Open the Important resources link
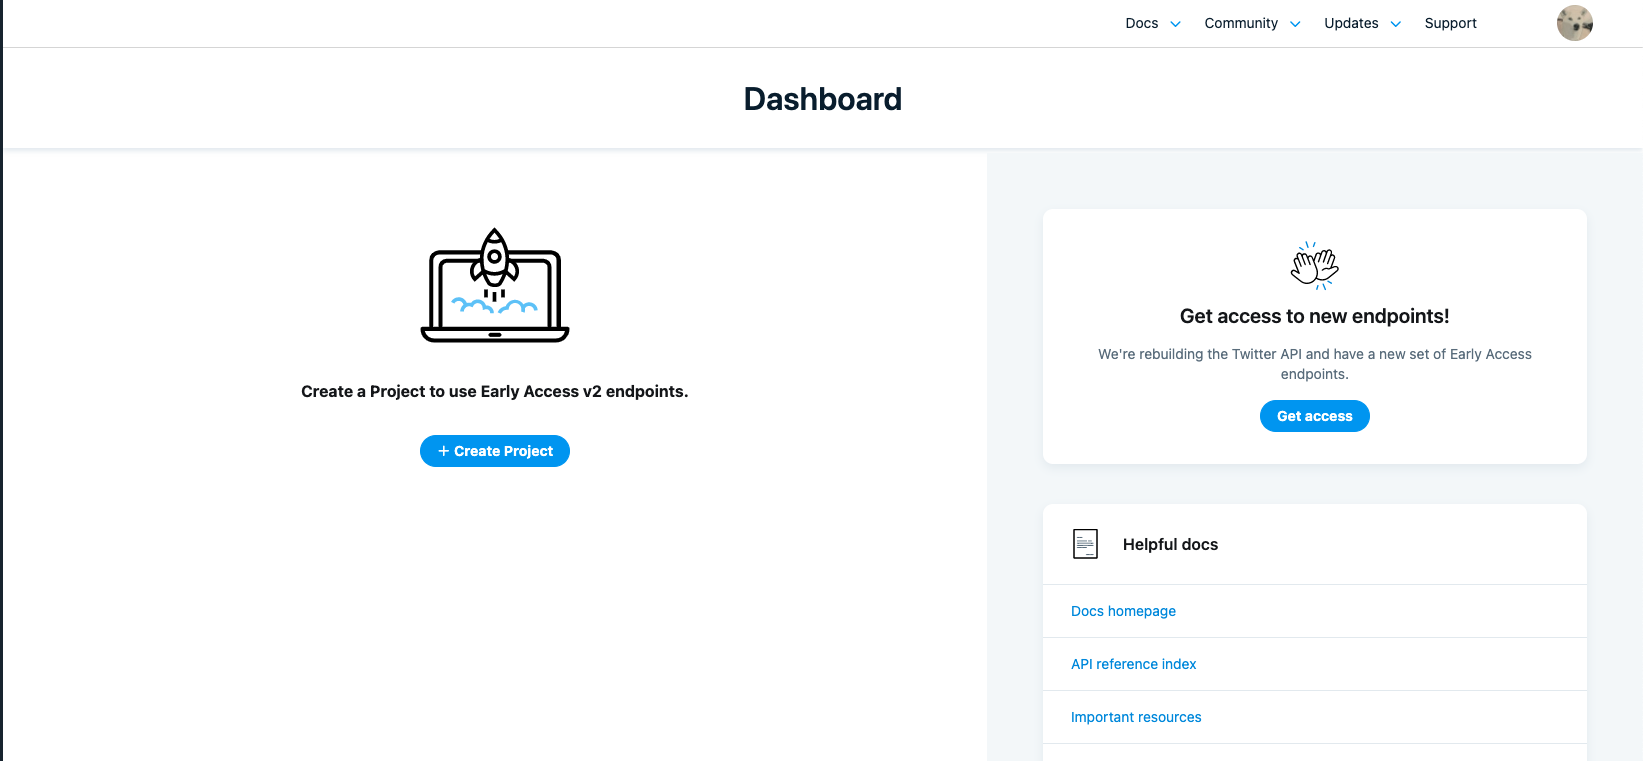The image size is (1643, 761). (x=1136, y=717)
